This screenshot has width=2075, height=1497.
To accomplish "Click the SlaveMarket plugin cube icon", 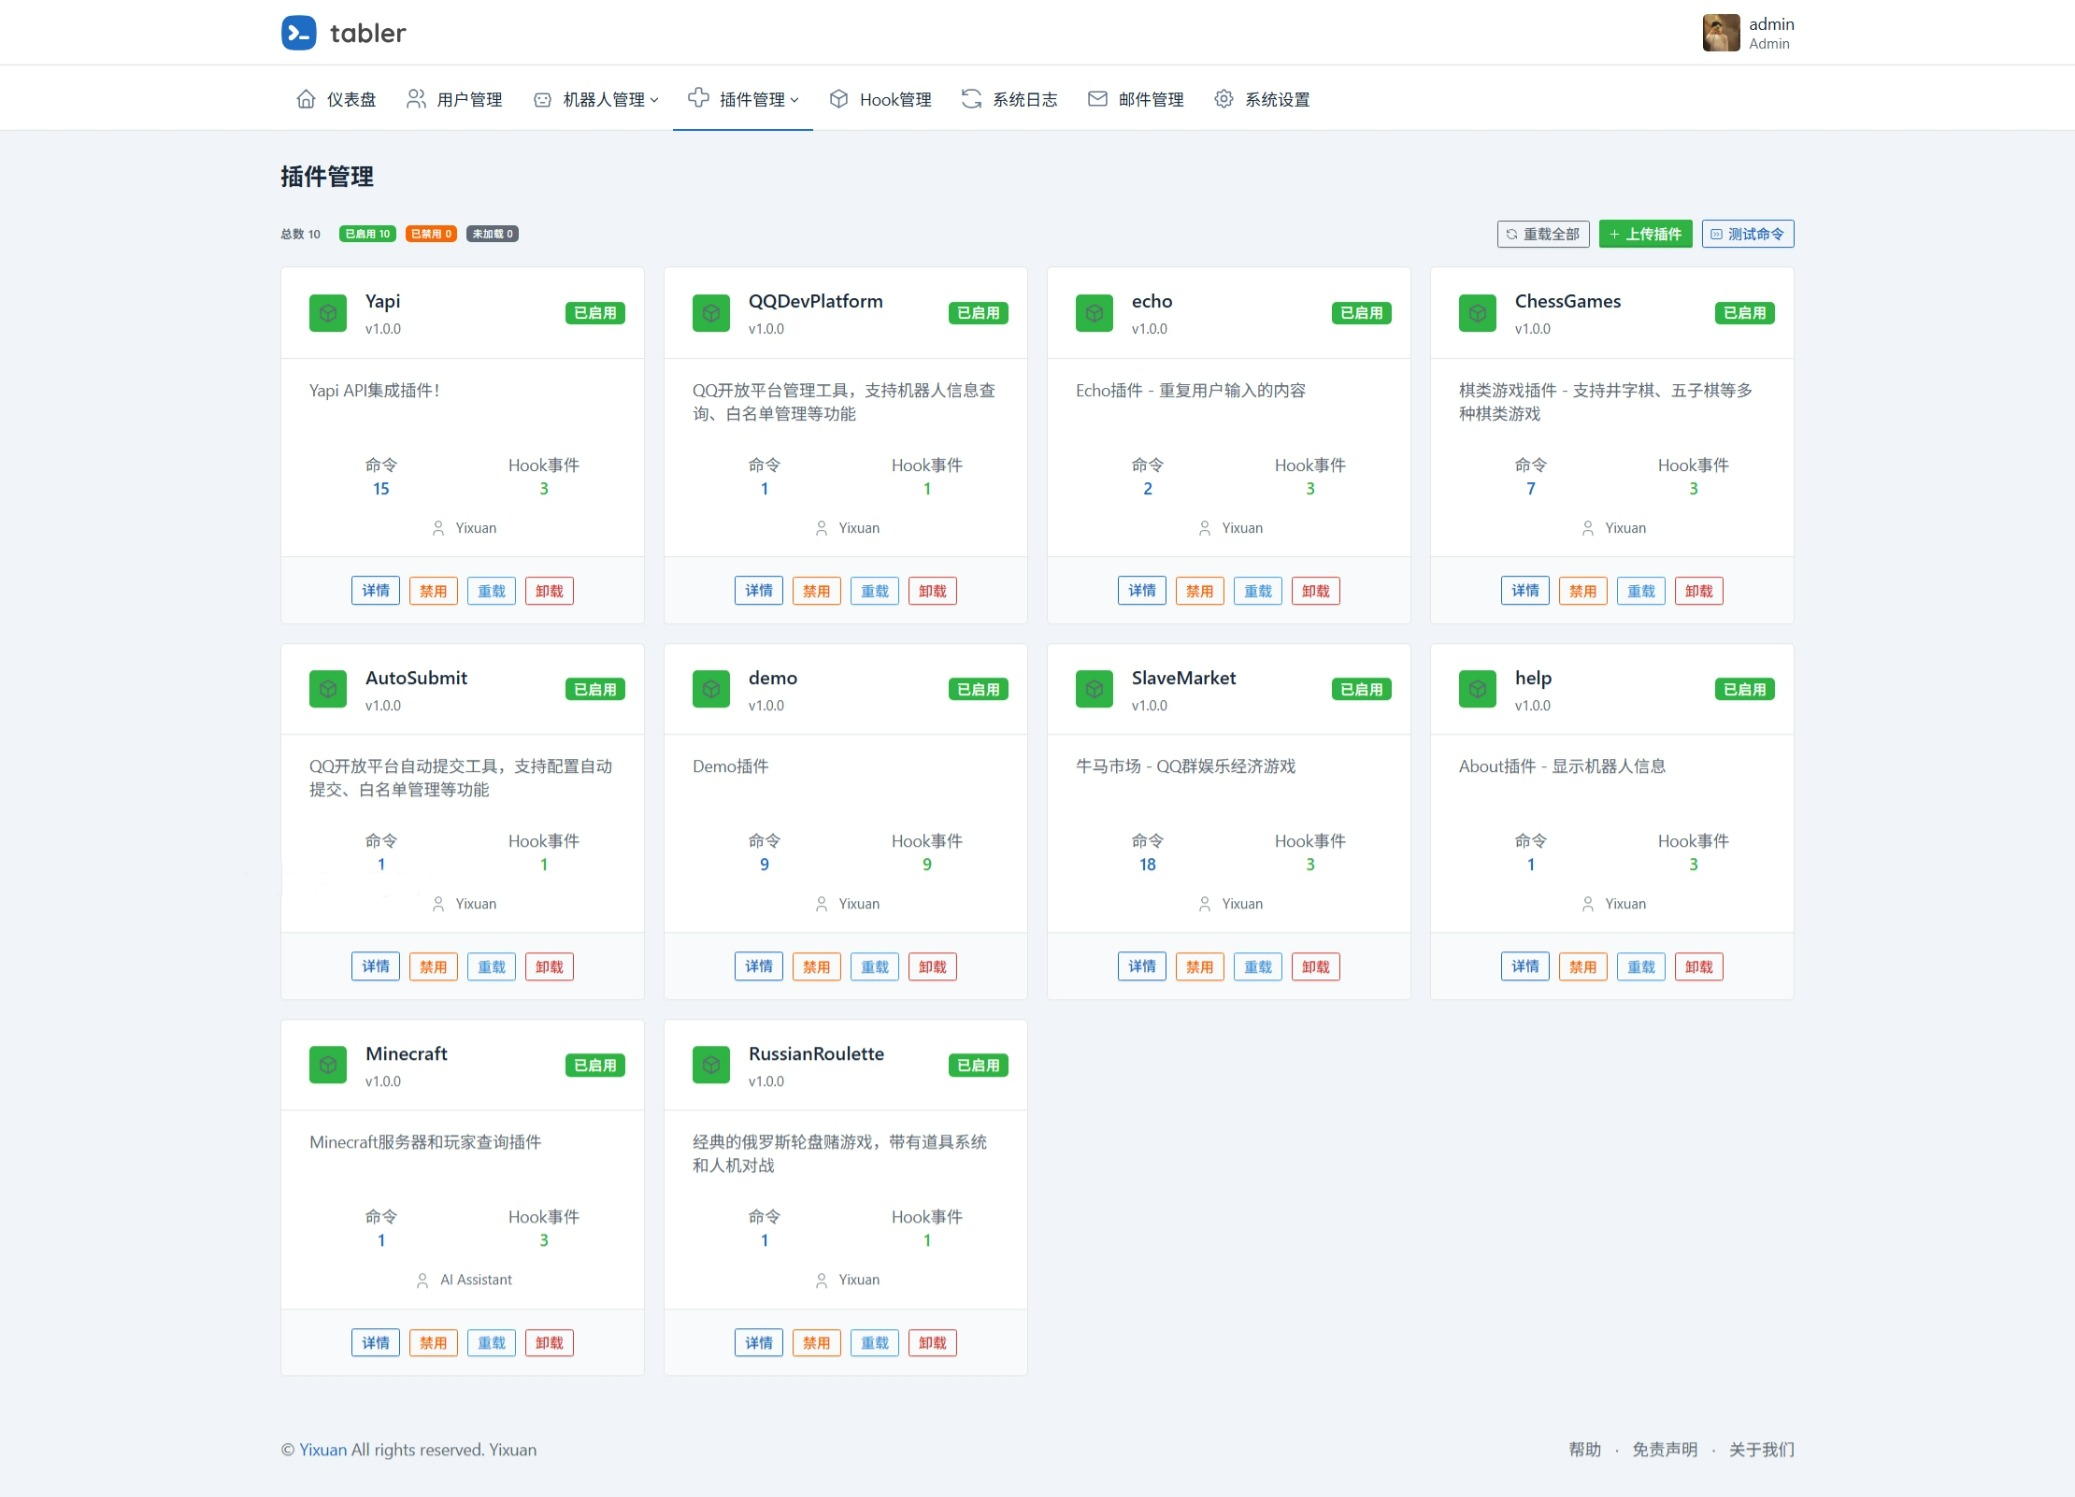I will tap(1094, 689).
